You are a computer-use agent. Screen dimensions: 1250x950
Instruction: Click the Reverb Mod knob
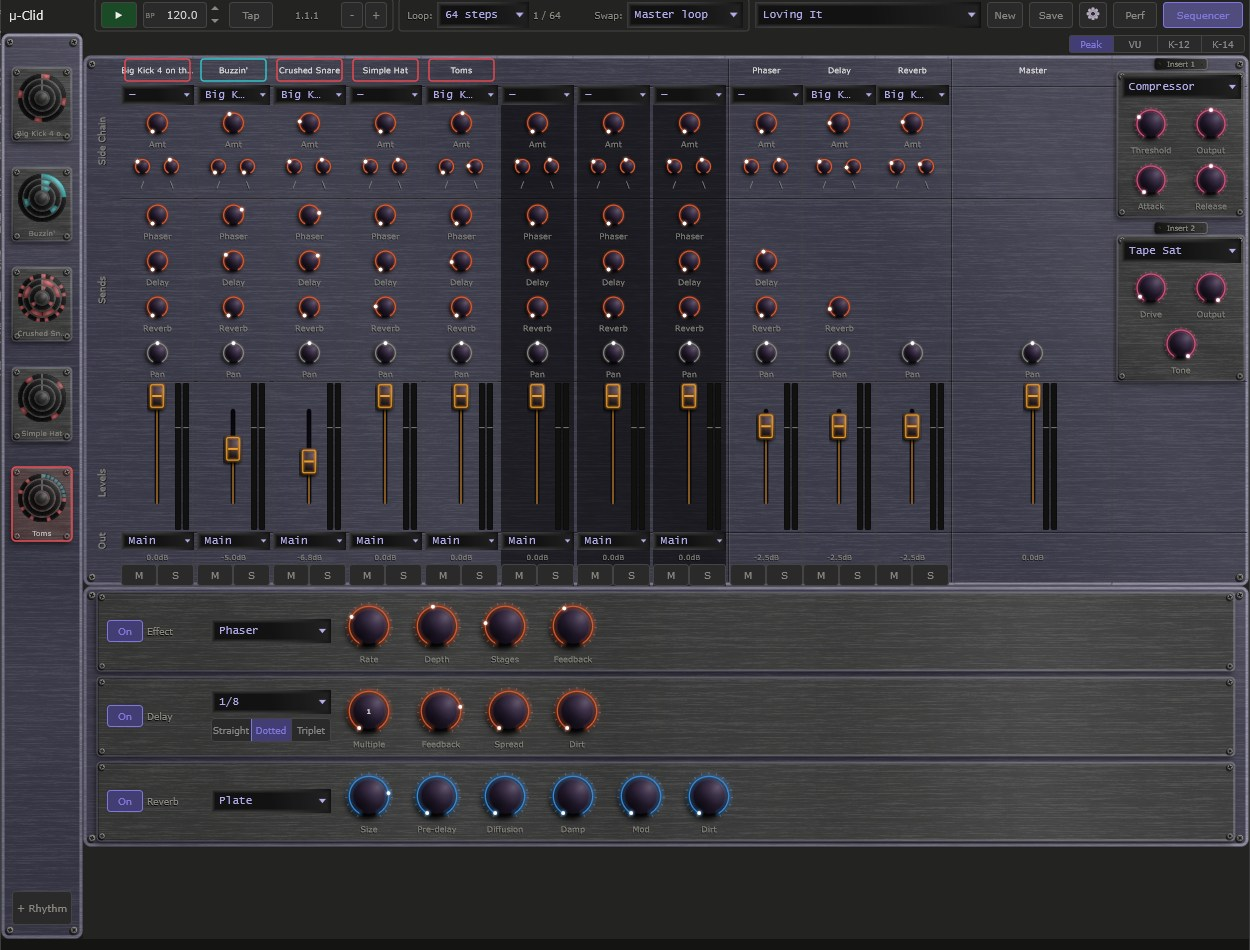[641, 797]
